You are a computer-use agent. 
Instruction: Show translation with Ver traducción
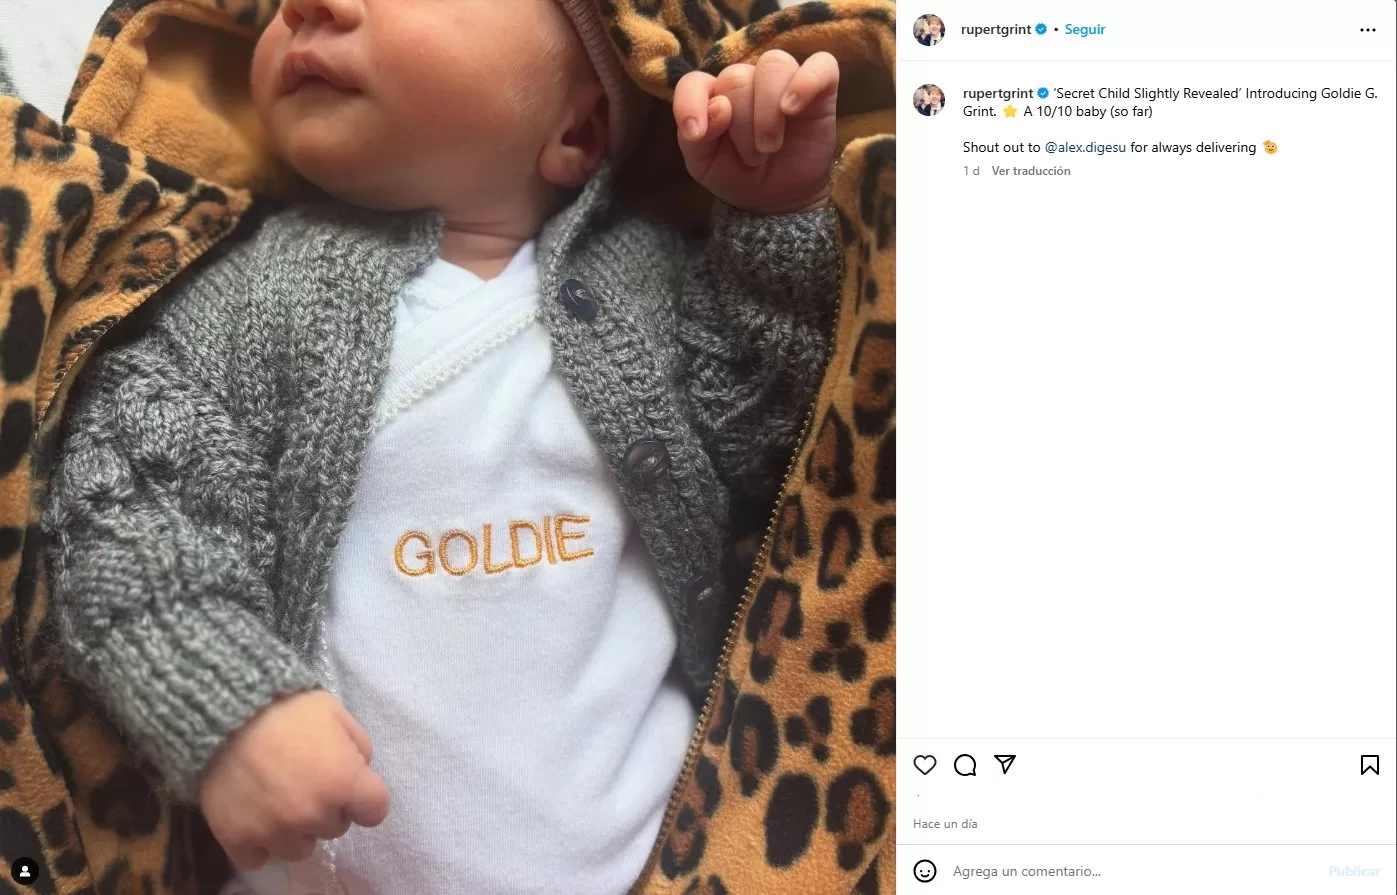1031,171
